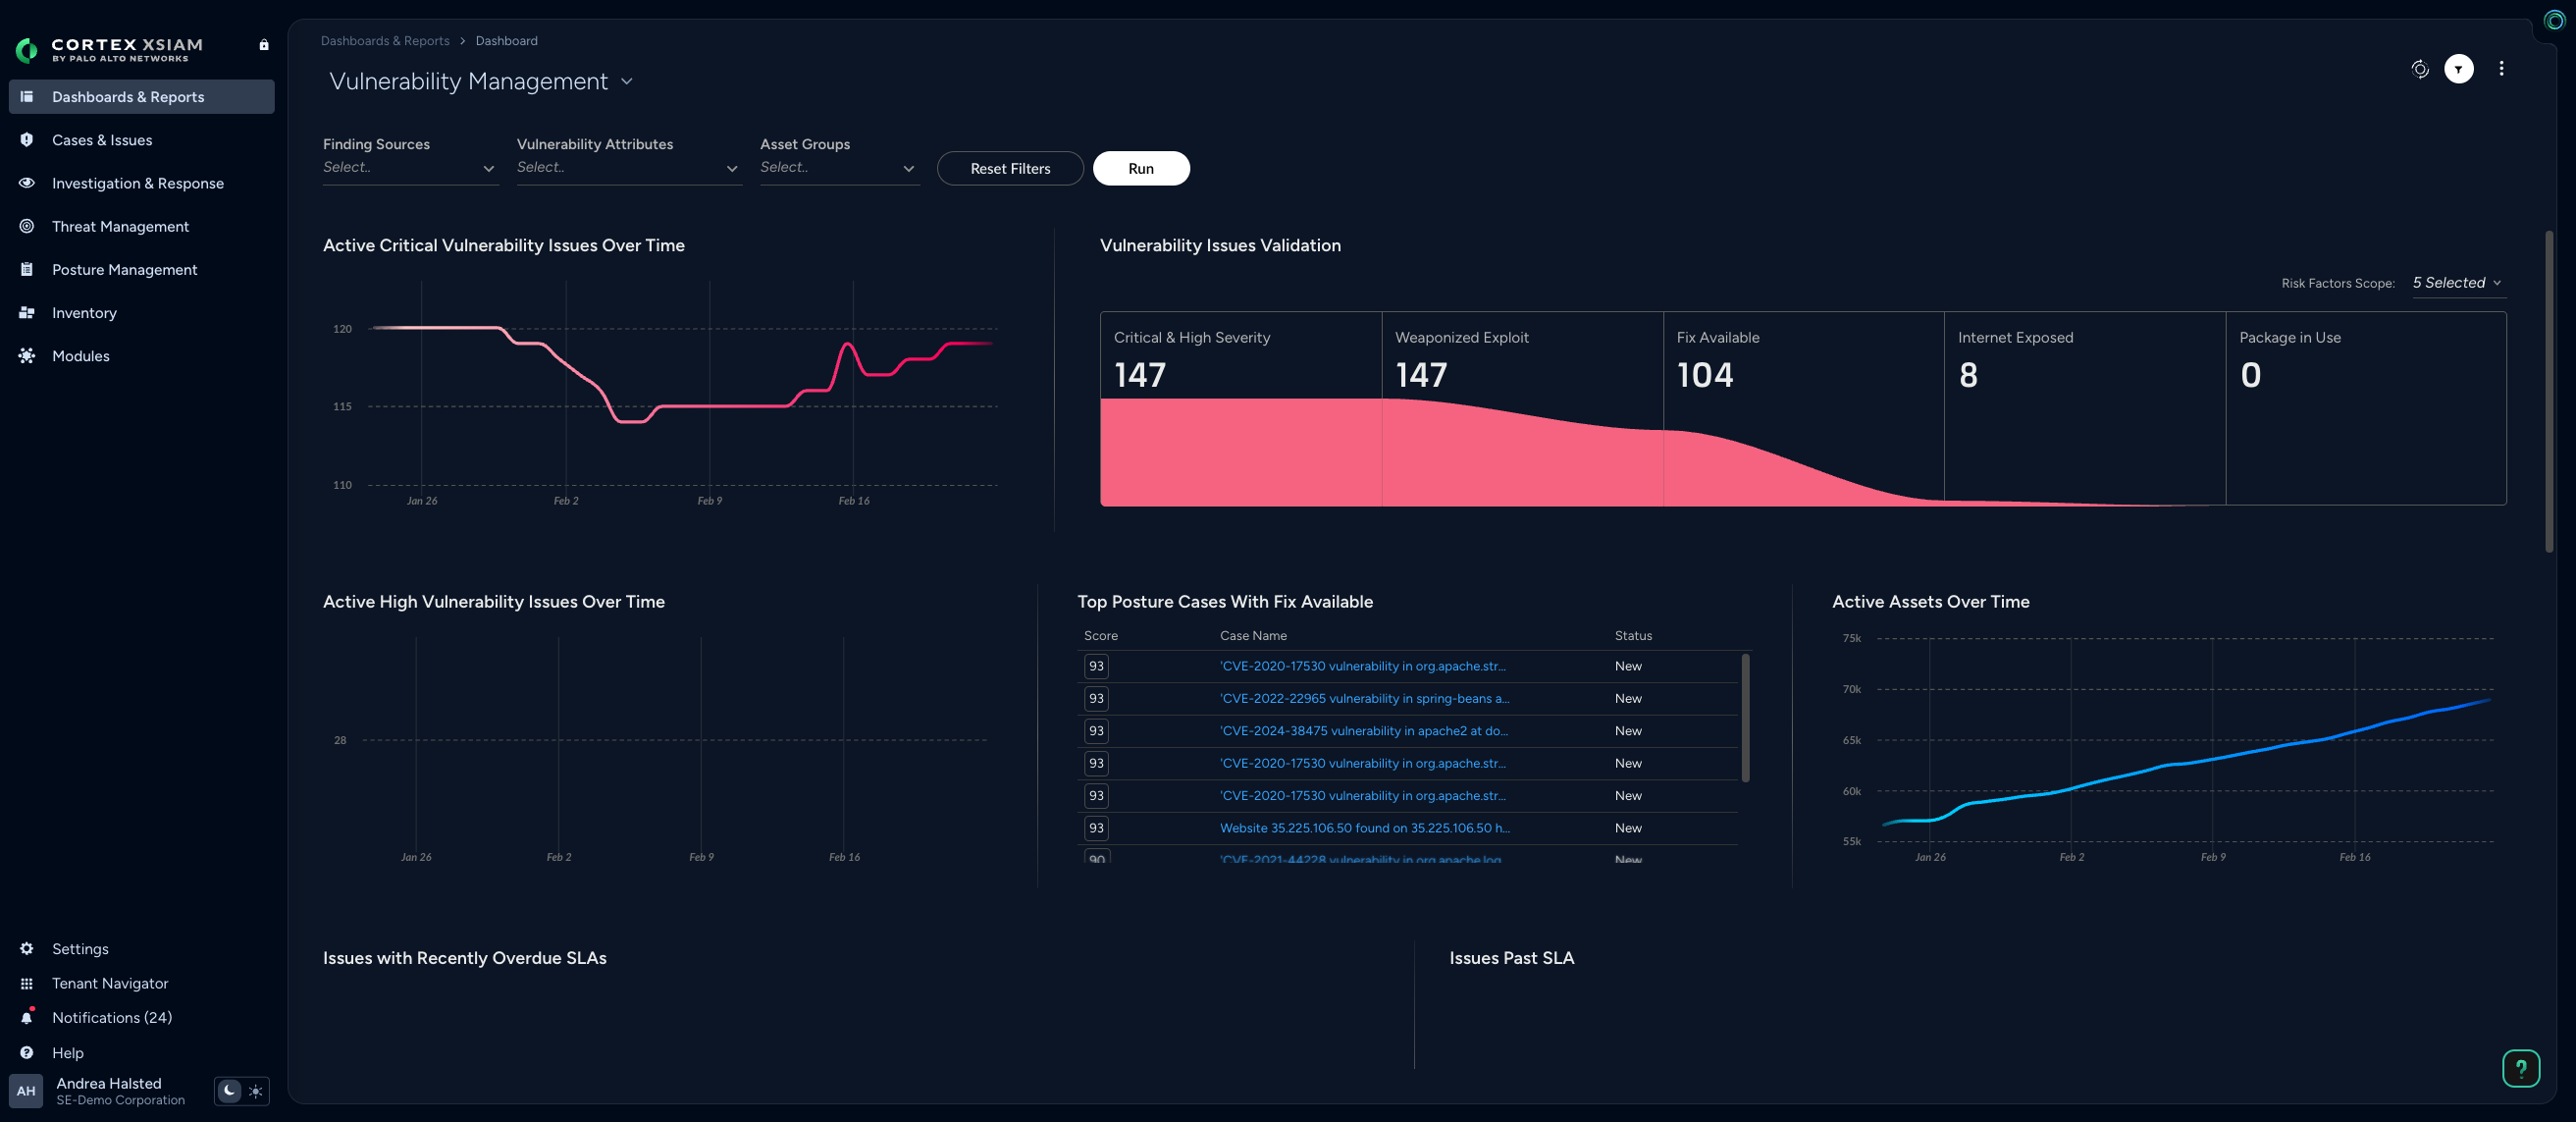Open Threat Management in the sidebar
Image resolution: width=2576 pixels, height=1122 pixels.
click(120, 227)
